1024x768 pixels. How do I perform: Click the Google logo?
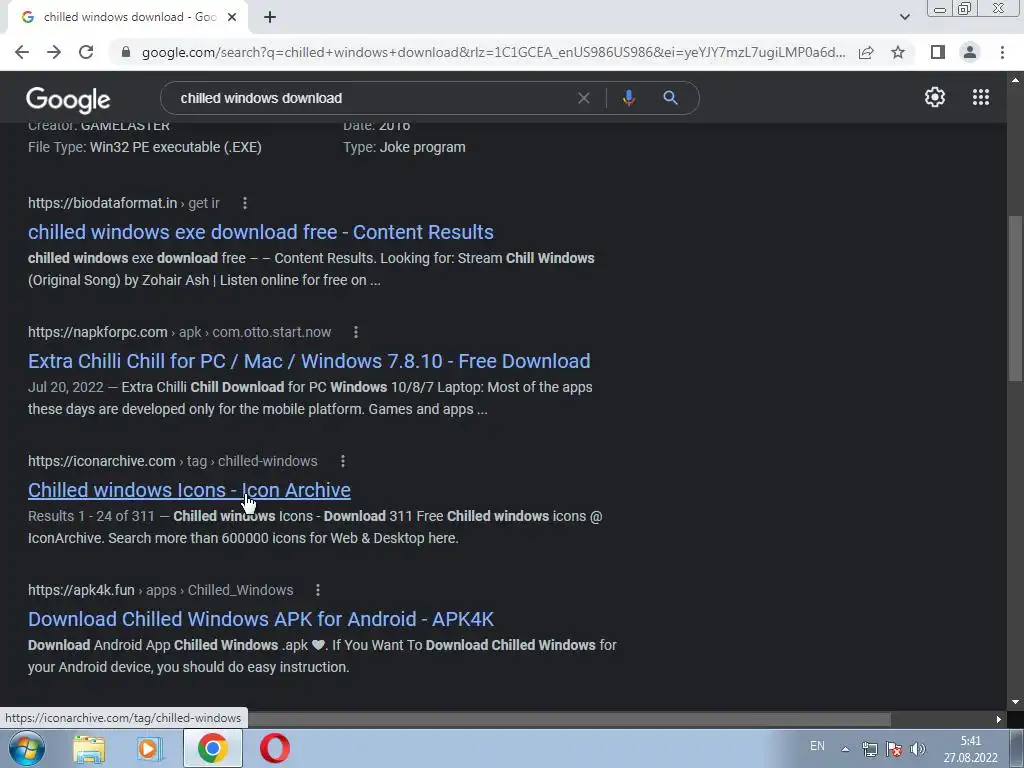click(x=68, y=99)
